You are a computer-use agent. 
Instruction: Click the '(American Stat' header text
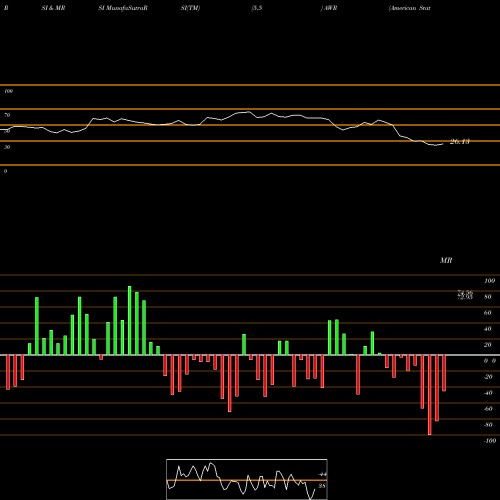(x=409, y=8)
